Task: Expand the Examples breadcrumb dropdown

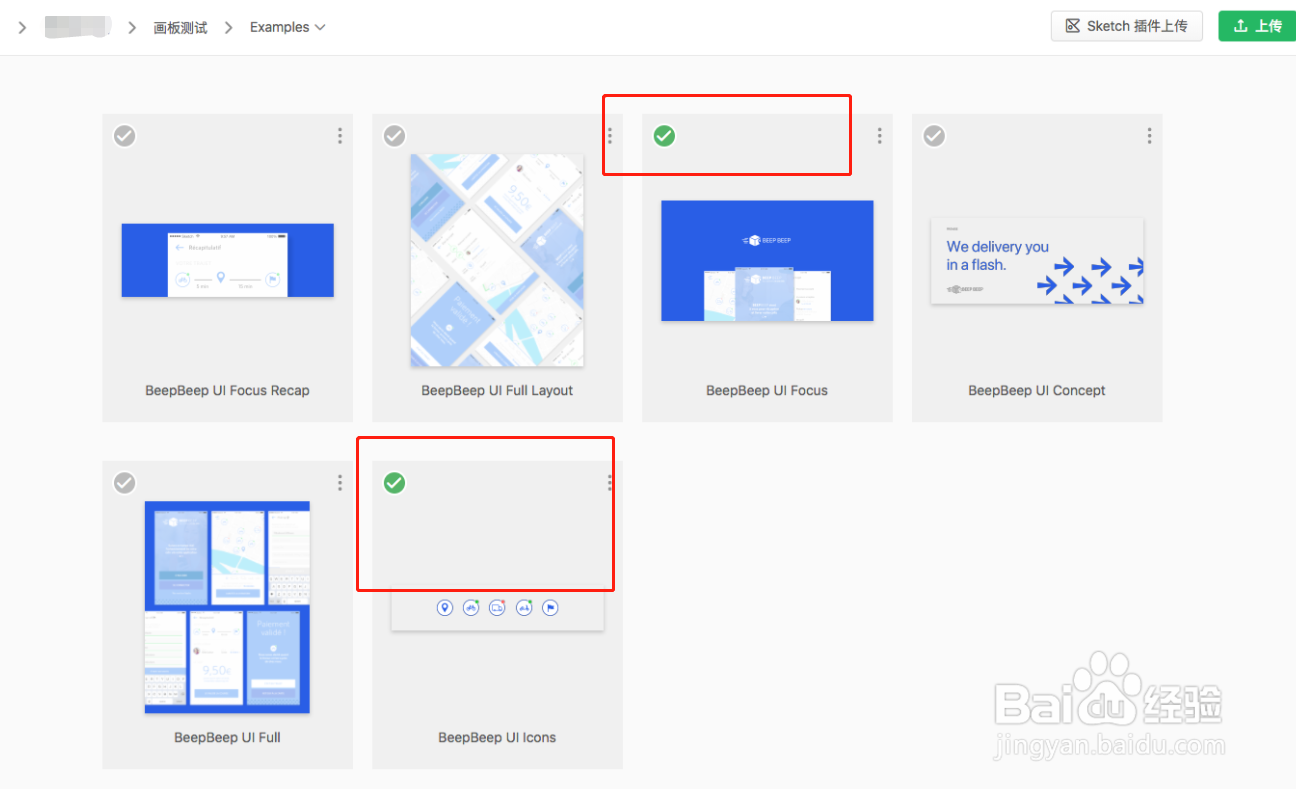Action: [x=288, y=27]
